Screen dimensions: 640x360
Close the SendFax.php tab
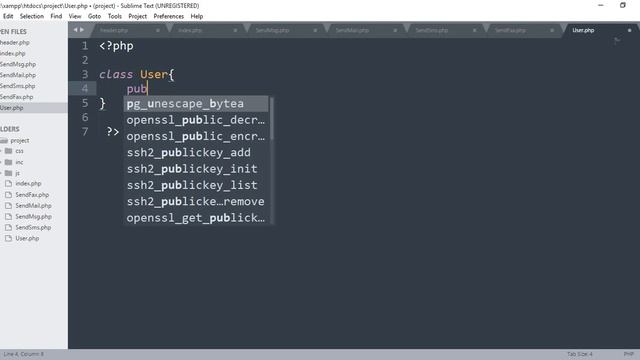click(x=552, y=30)
